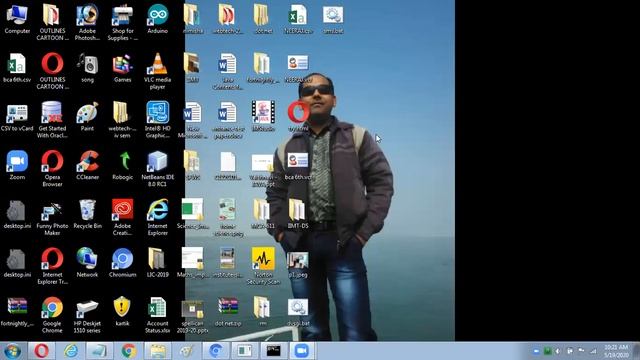Open Get Started With Oracle shortcut
Viewport: 640px width, 360px height.
pos(52,120)
